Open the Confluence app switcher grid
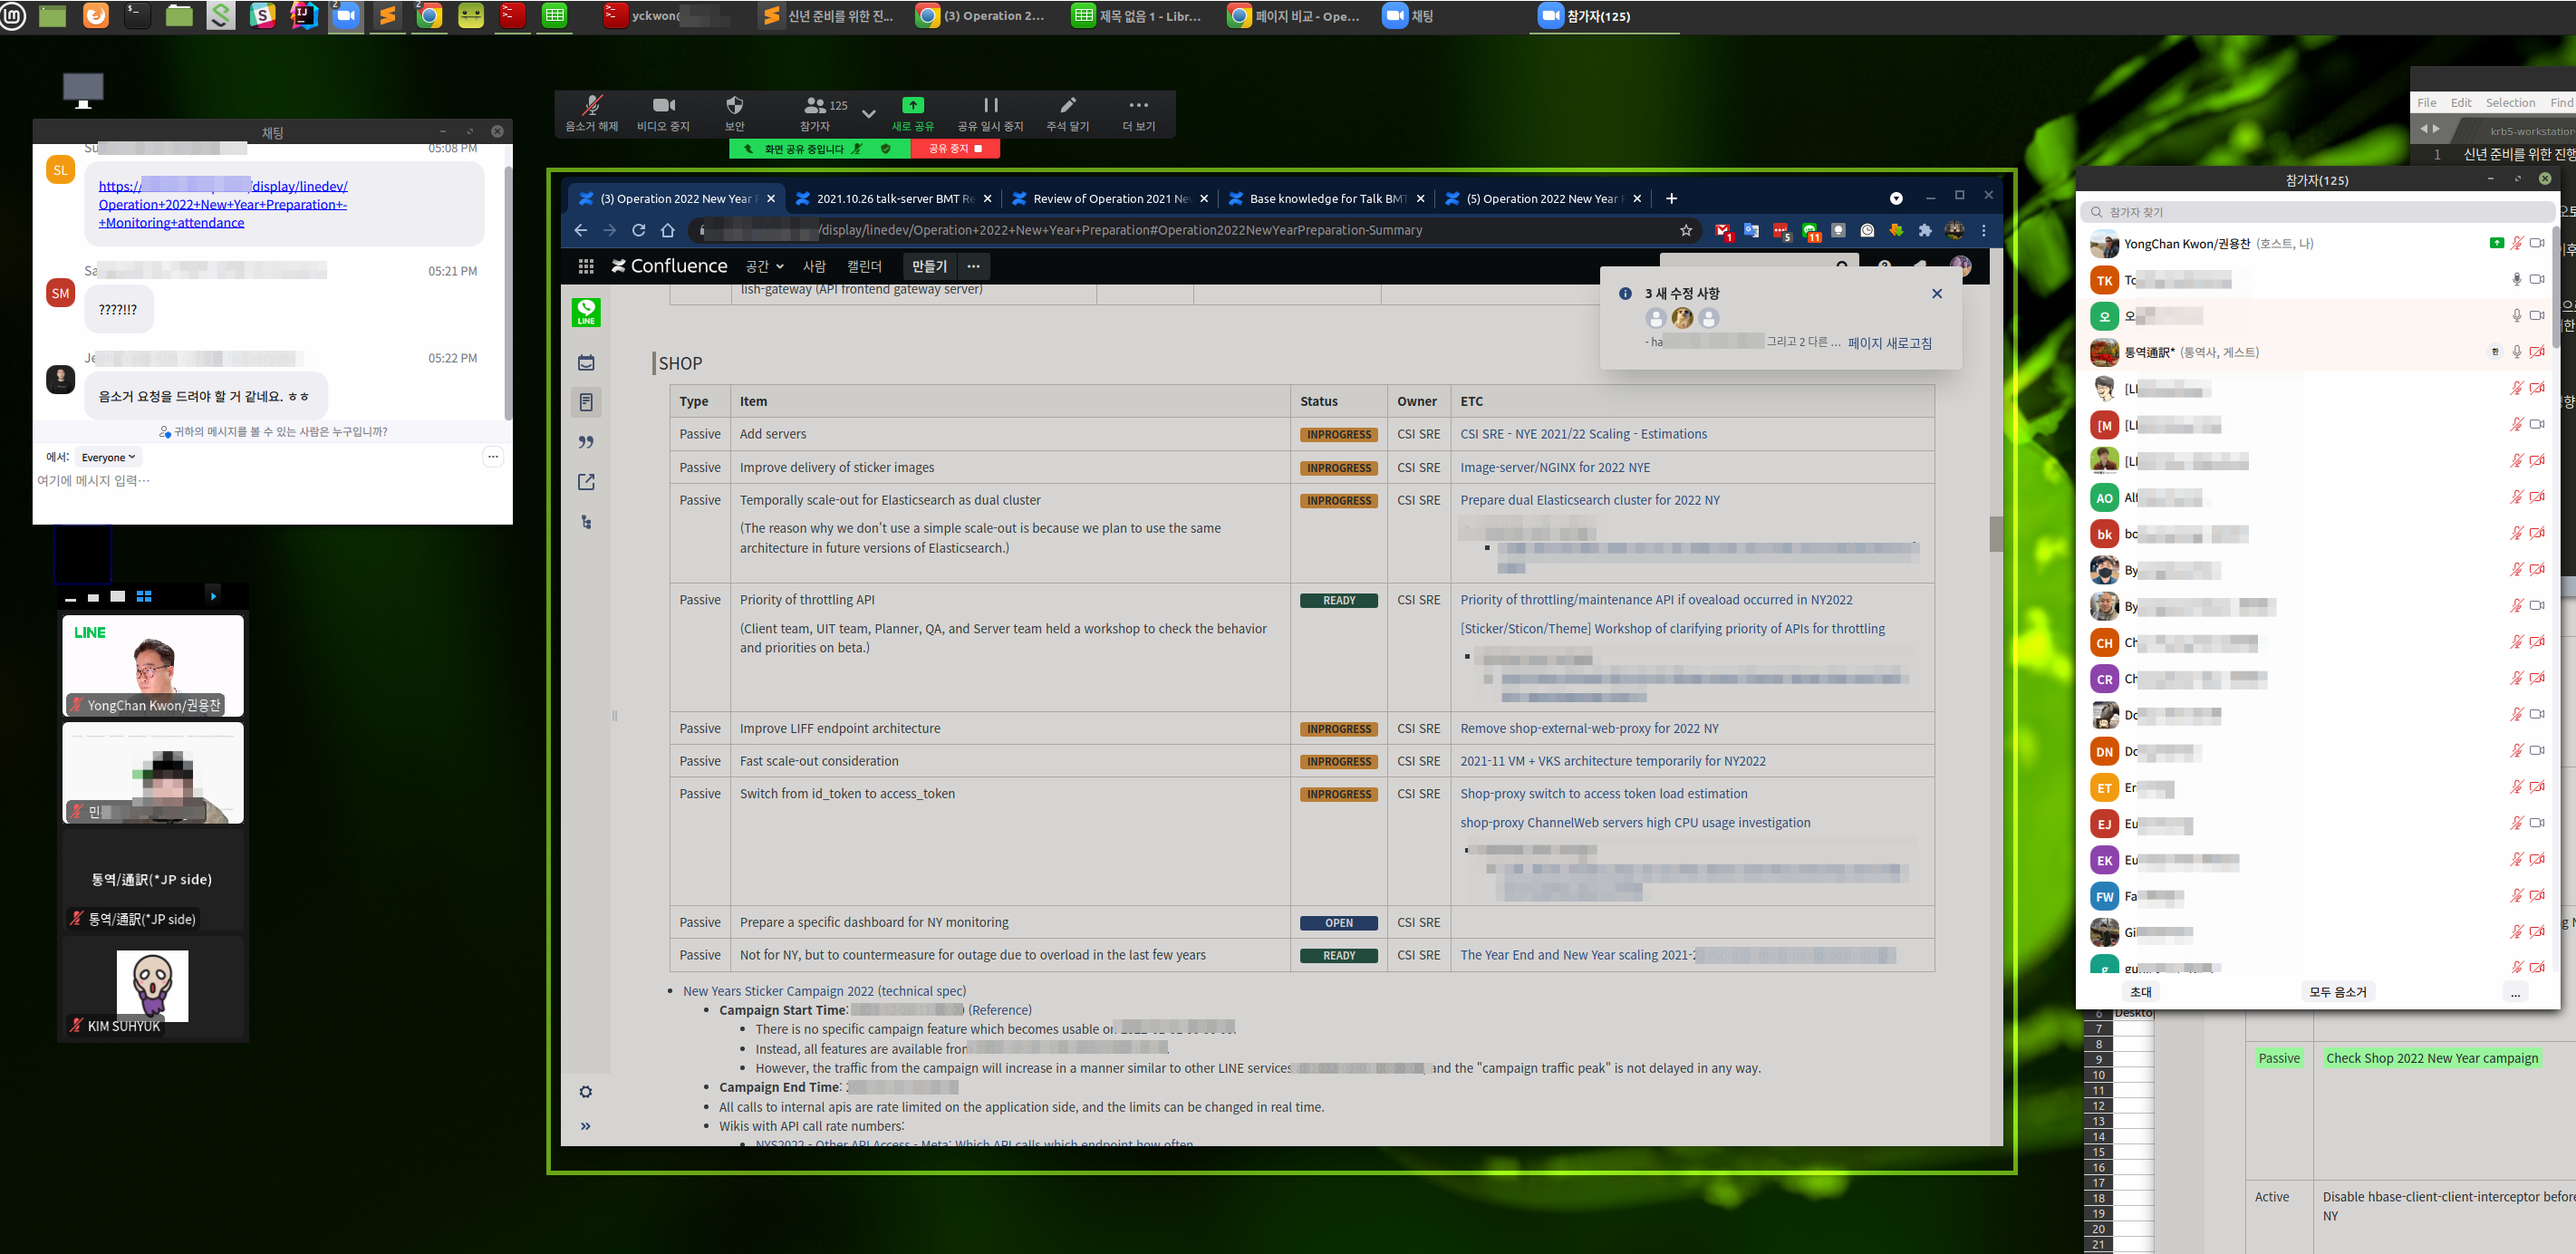The width and height of the screenshot is (2576, 1254). point(586,266)
